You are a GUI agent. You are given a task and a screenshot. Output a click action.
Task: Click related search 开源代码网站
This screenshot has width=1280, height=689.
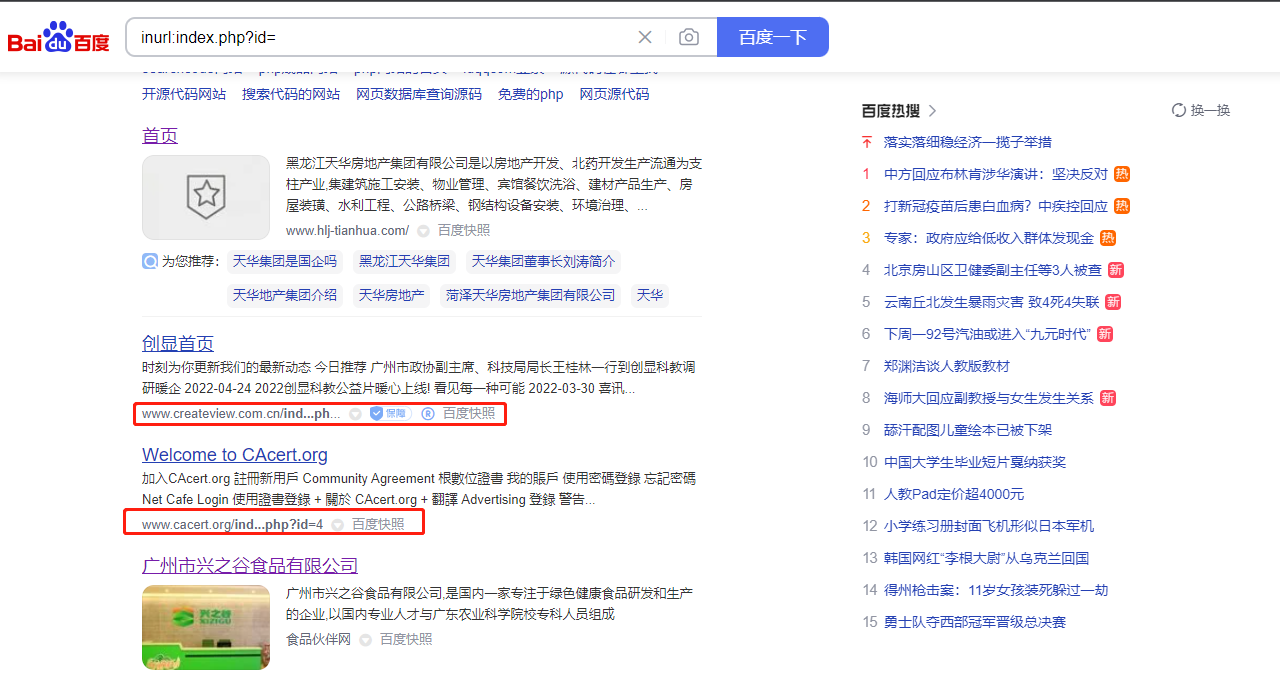pyautogui.click(x=184, y=94)
